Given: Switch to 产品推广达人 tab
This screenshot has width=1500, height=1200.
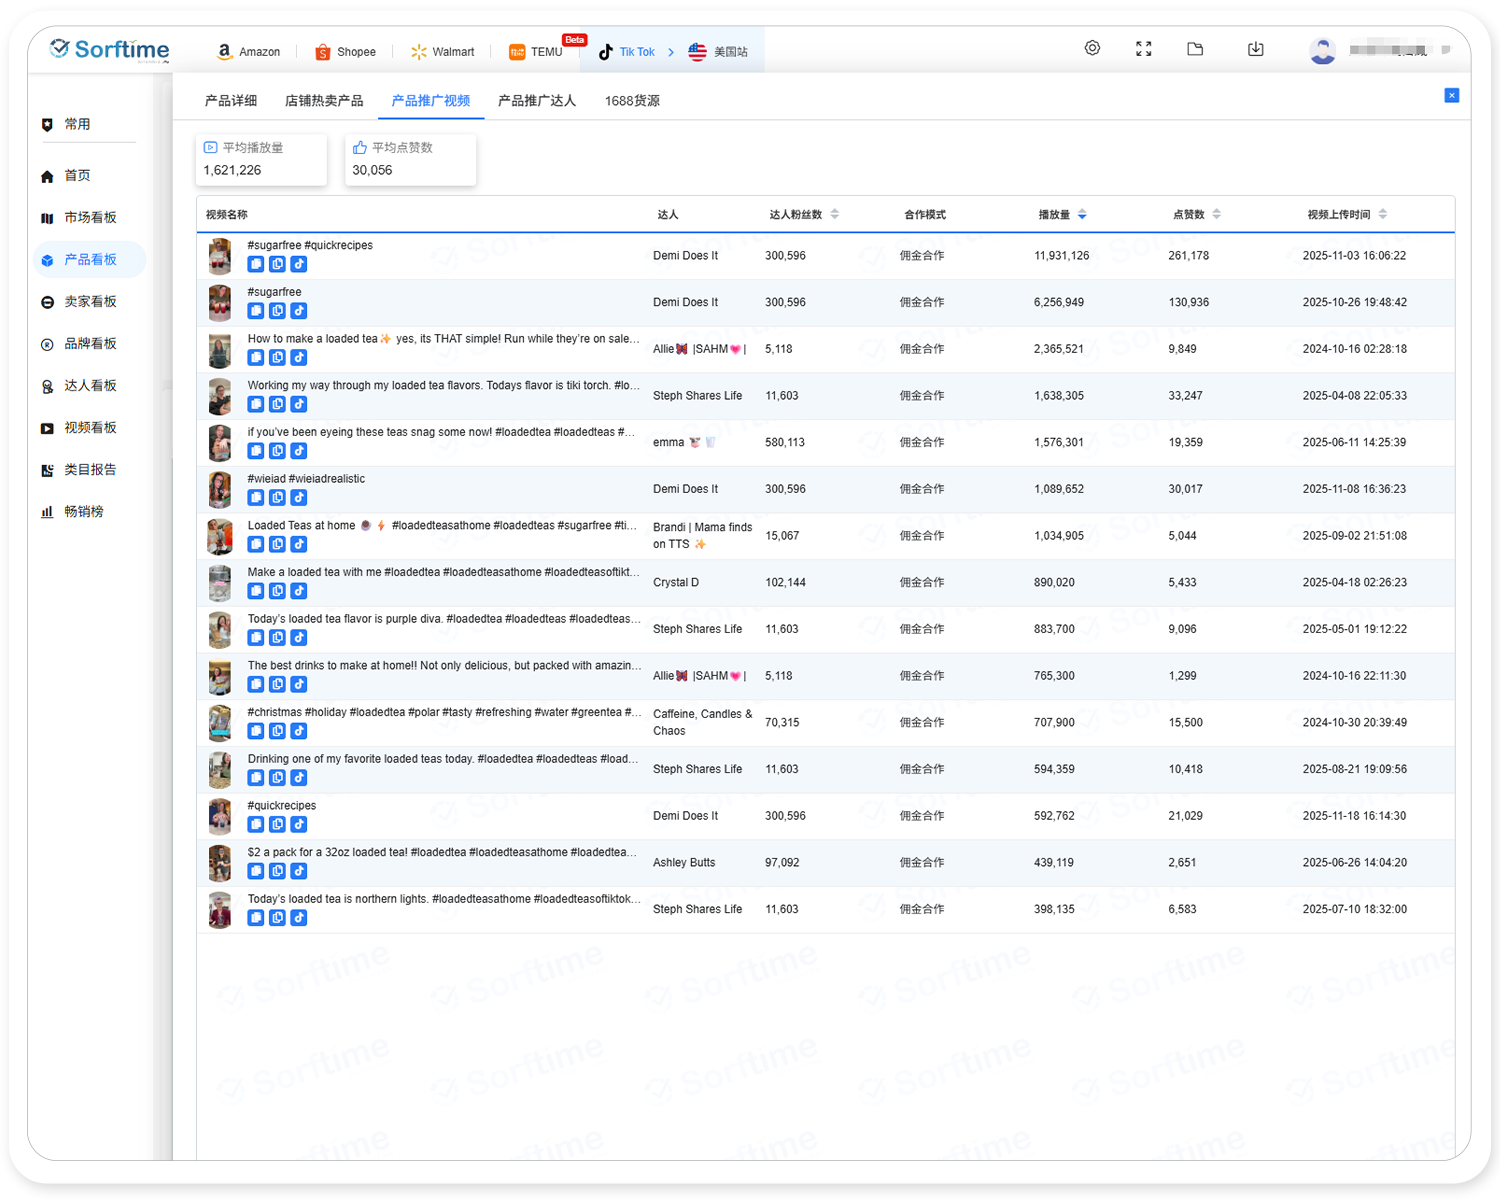Looking at the screenshot, I should [537, 101].
